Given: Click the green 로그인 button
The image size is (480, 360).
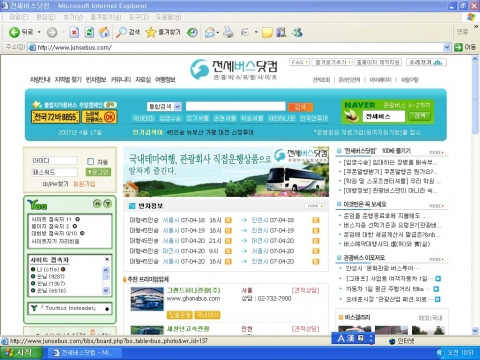Looking at the screenshot, I should pos(98,172).
